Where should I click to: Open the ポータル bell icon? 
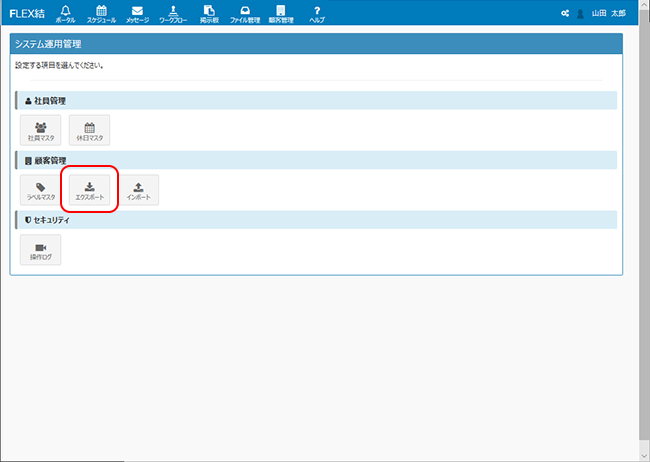[65, 14]
